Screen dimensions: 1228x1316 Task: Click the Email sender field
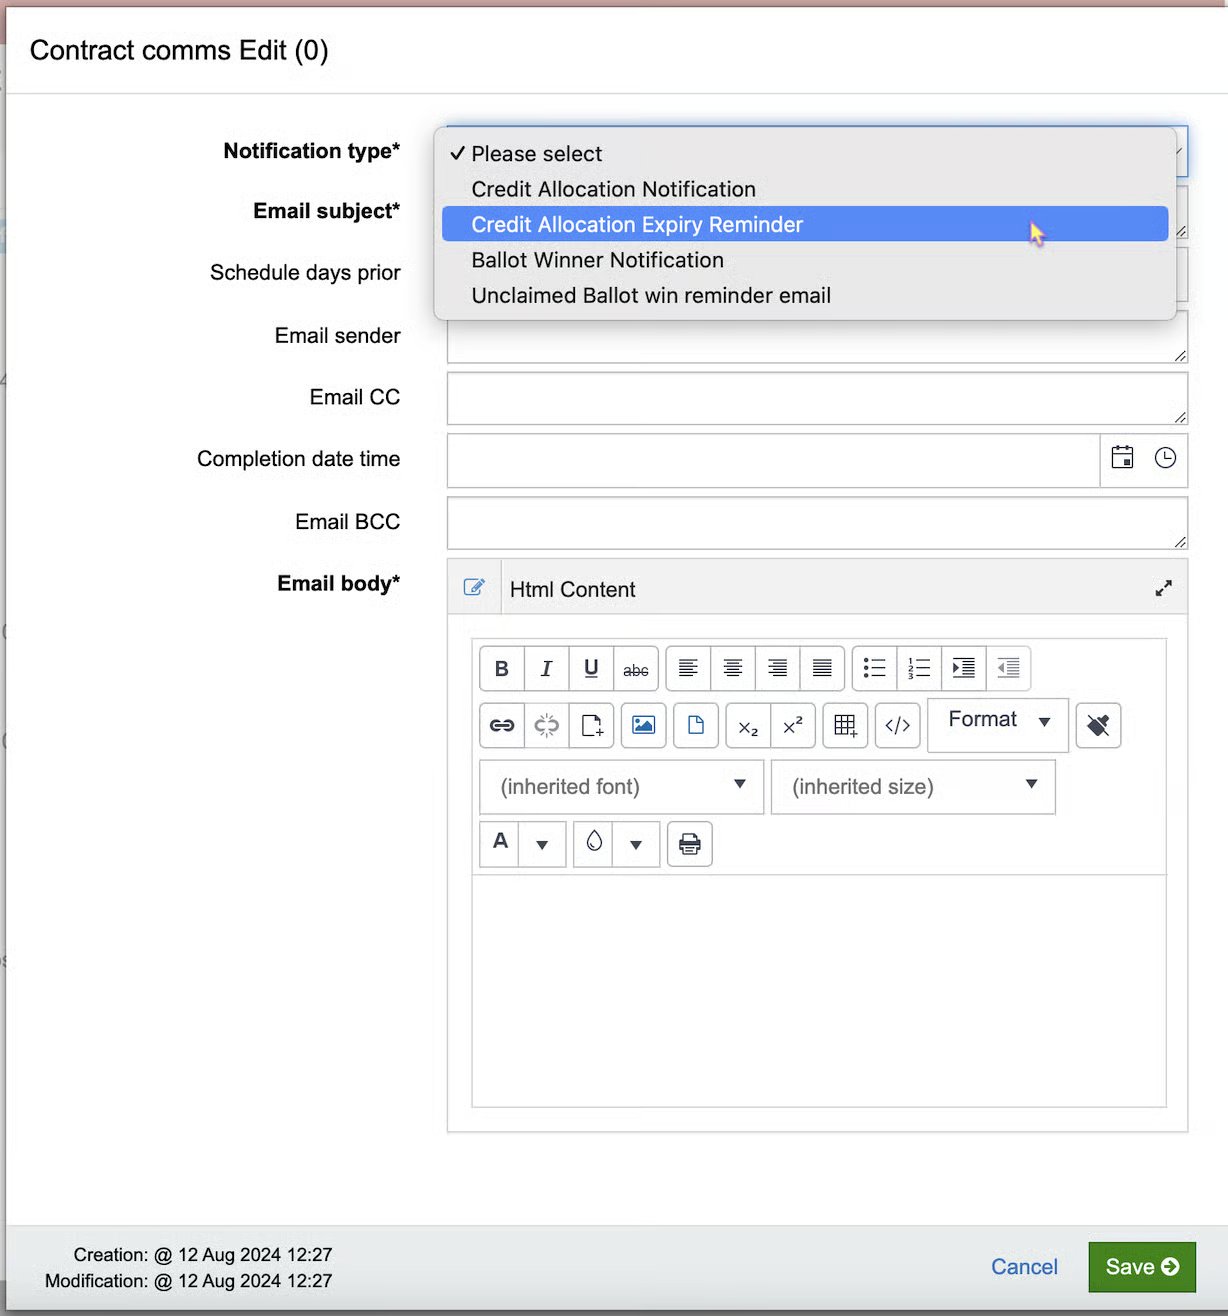(x=817, y=343)
